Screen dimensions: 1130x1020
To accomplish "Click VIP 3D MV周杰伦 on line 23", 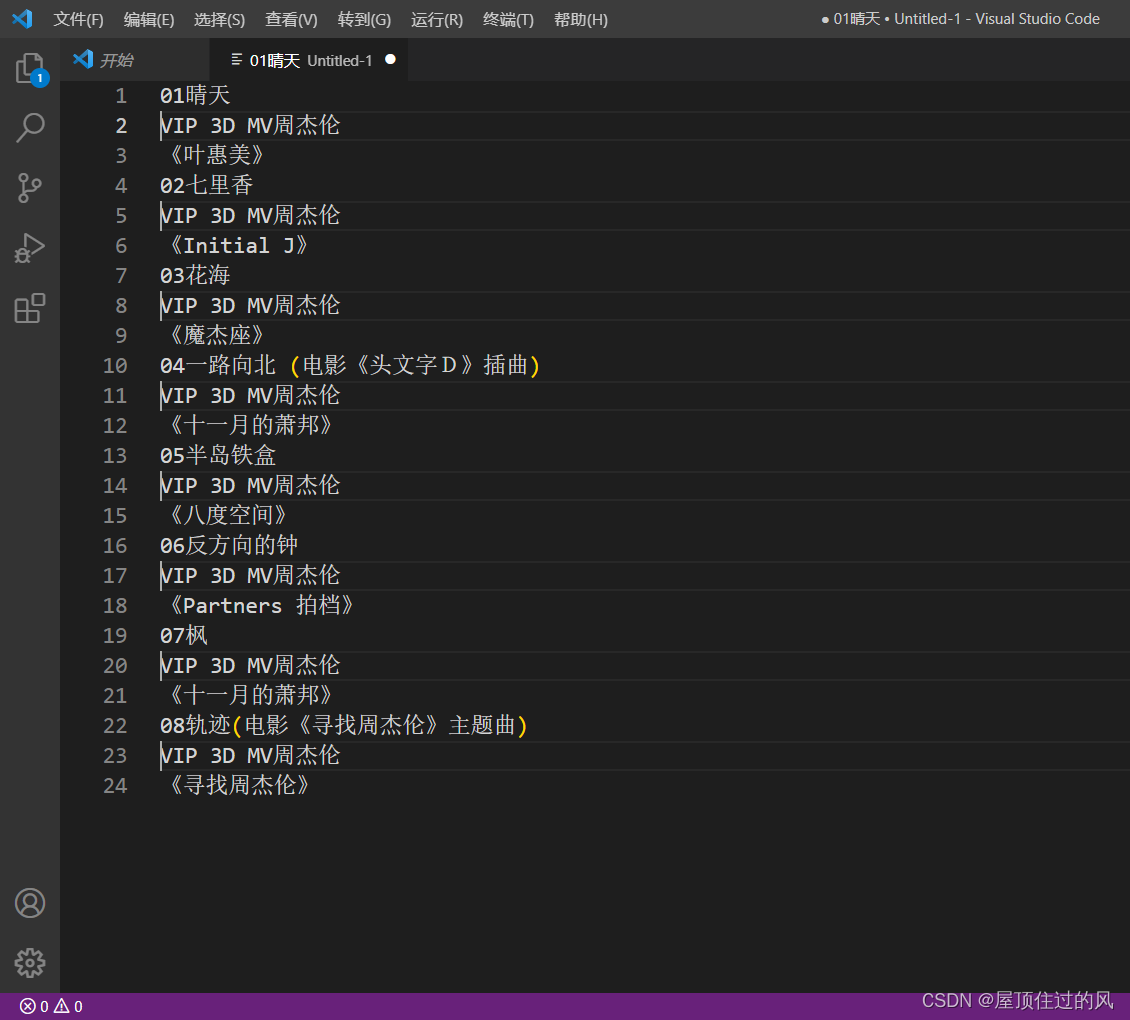I will [250, 755].
